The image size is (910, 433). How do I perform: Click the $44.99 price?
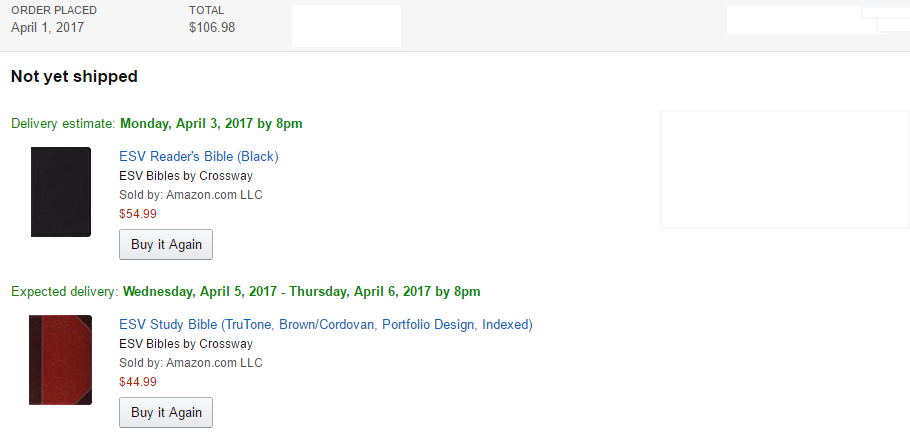point(138,381)
